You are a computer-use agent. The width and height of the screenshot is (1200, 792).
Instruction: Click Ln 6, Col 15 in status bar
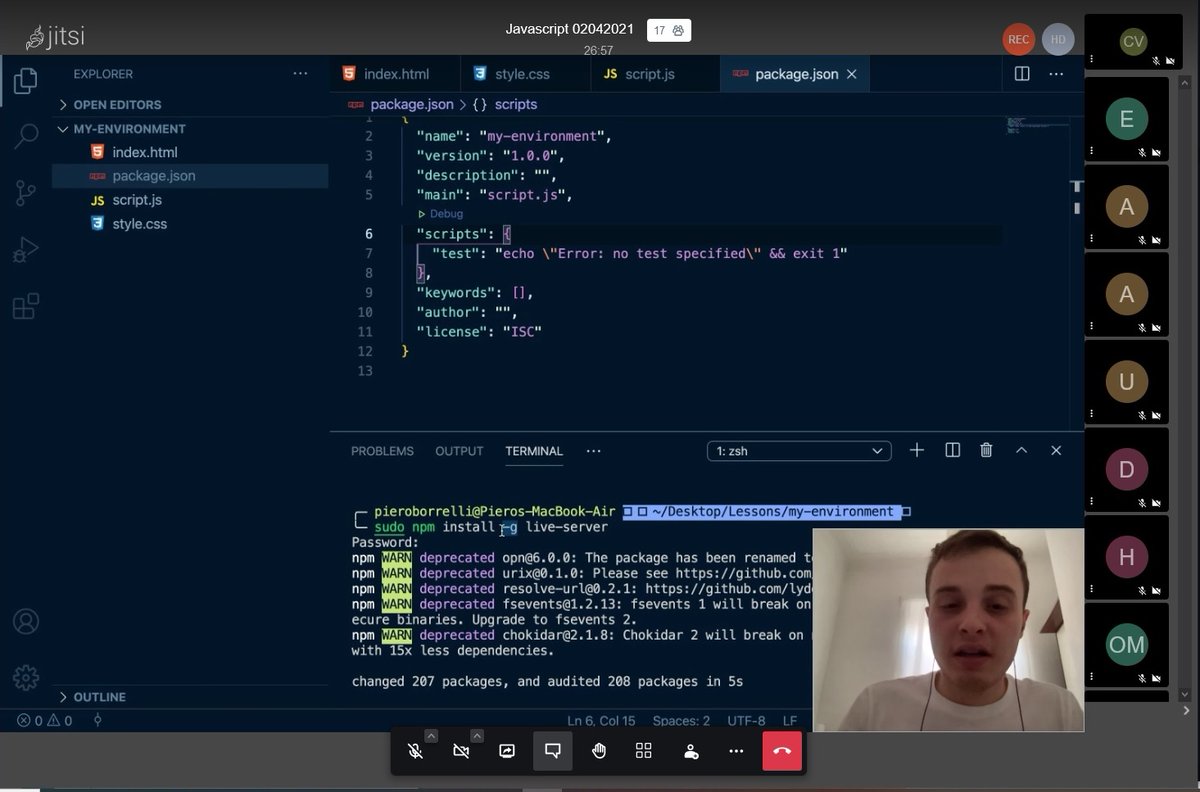[601, 720]
